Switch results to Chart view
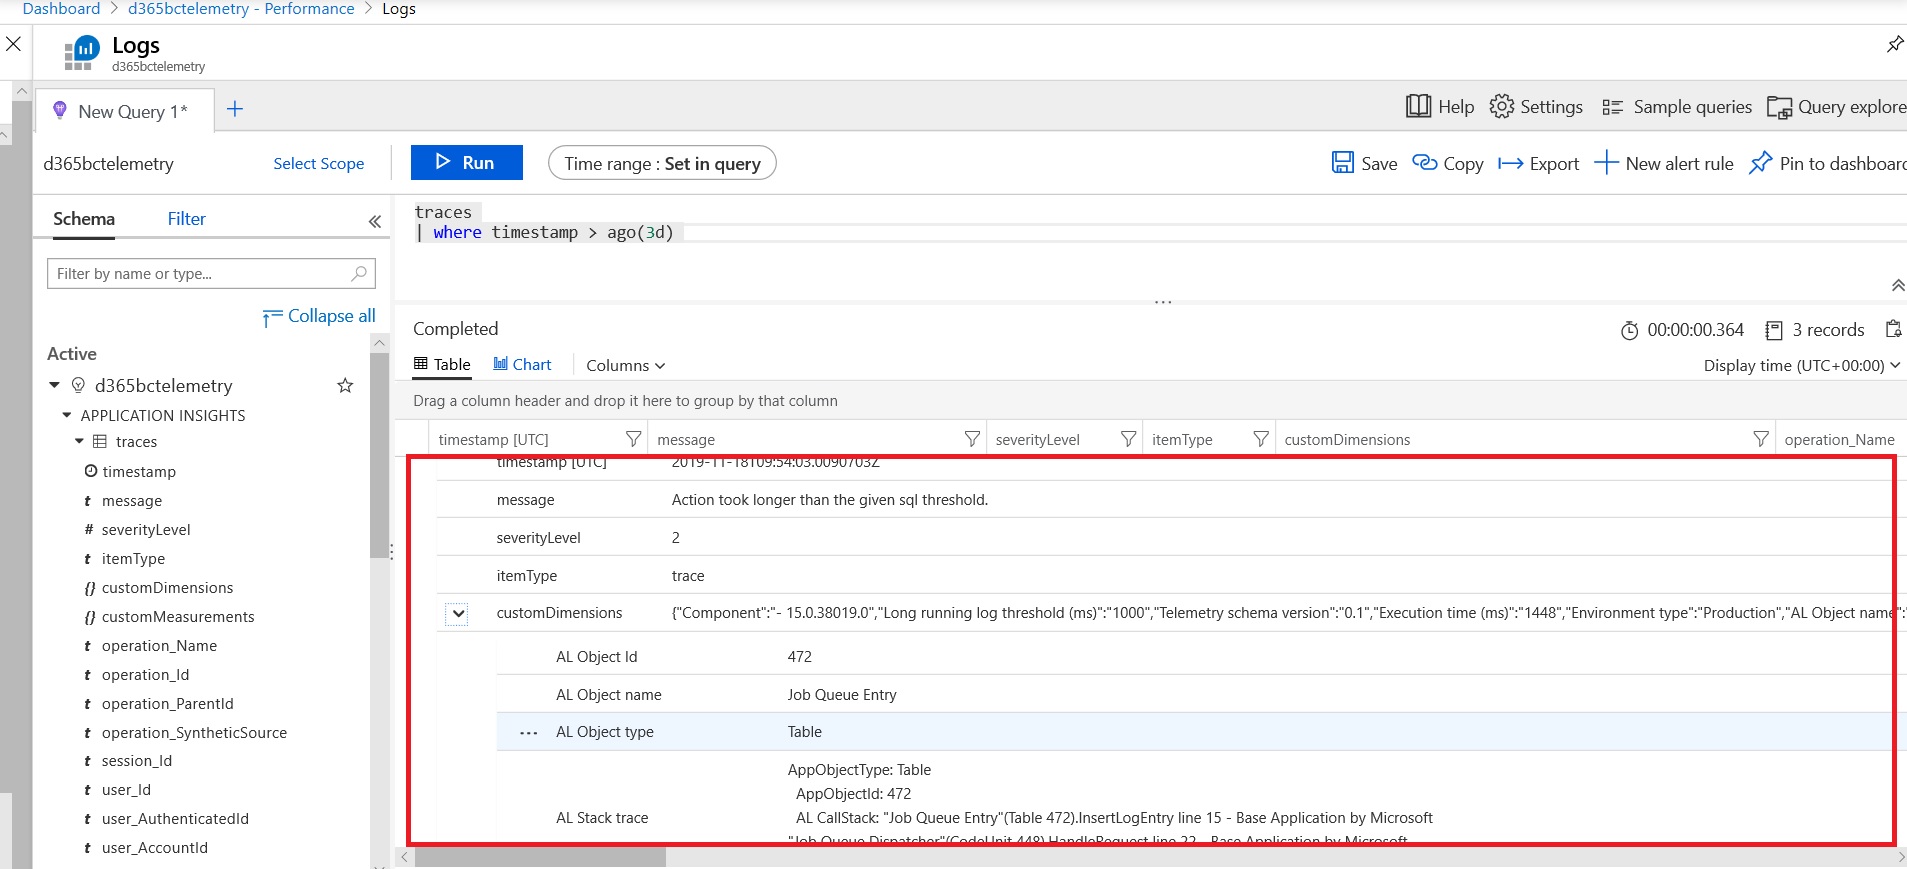The image size is (1907, 869). (x=522, y=364)
